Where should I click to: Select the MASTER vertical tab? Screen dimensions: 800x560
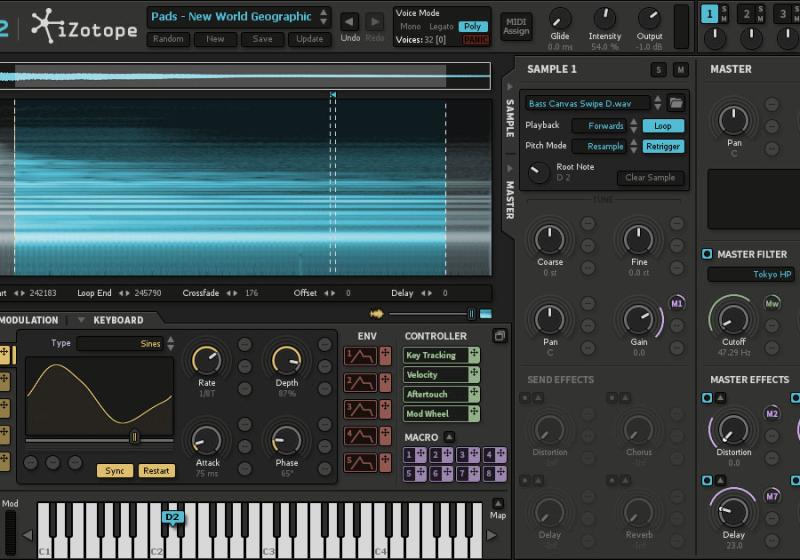(509, 200)
